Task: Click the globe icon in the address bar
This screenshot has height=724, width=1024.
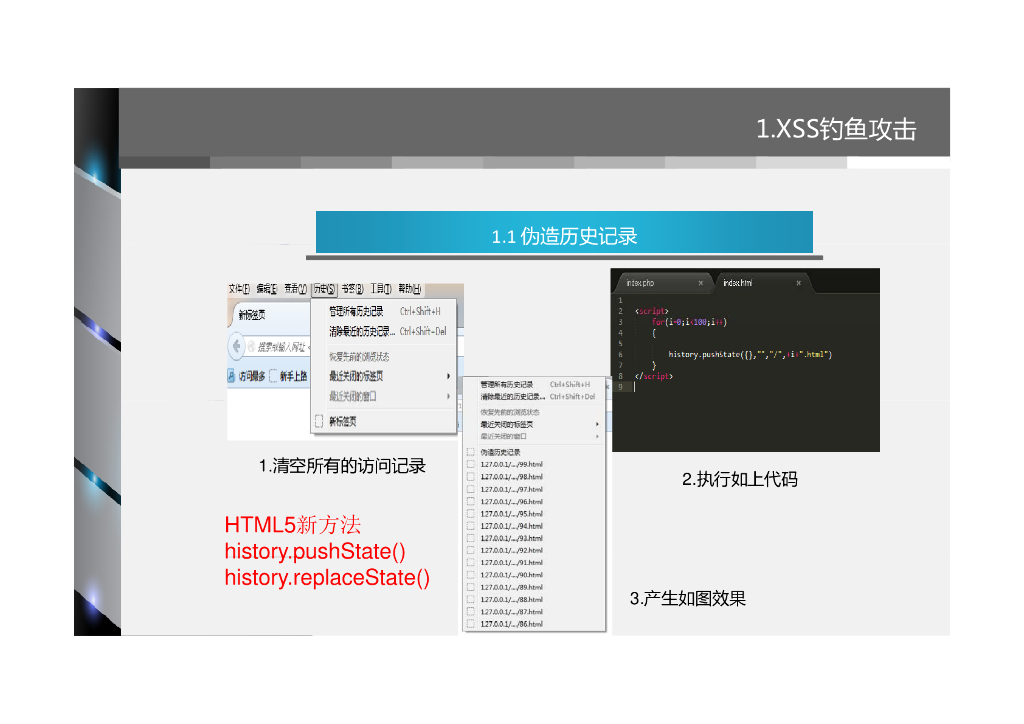Action: [251, 347]
